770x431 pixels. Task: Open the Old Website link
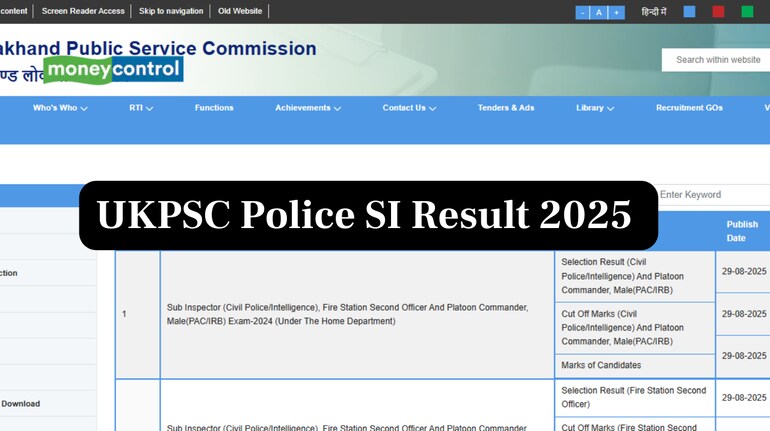point(240,11)
